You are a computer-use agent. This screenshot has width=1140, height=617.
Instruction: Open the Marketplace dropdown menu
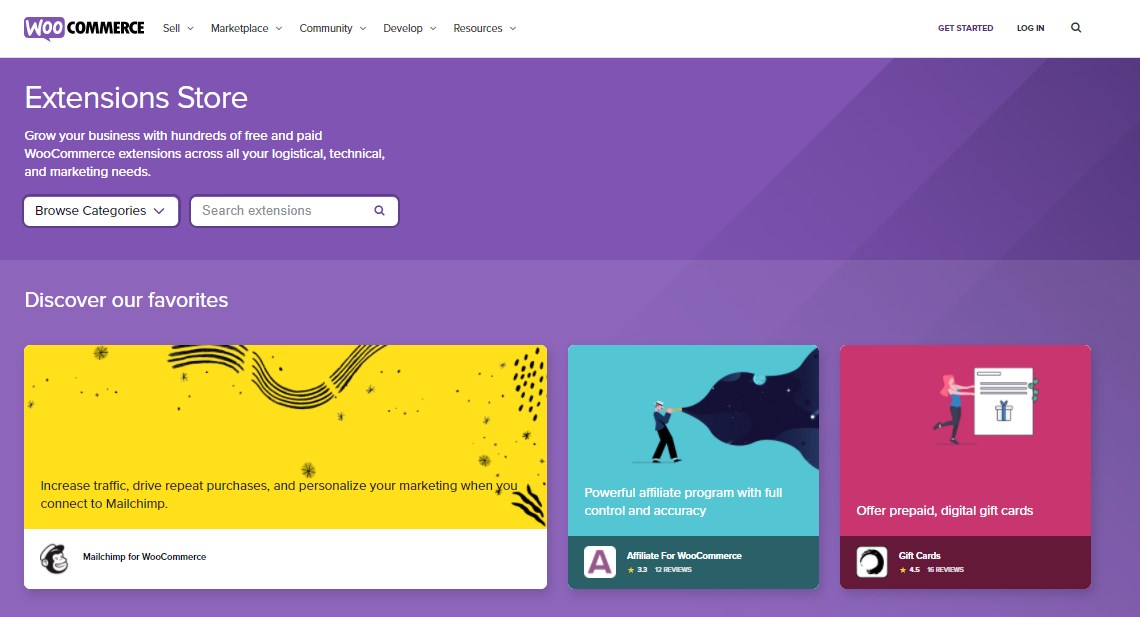click(x=246, y=28)
